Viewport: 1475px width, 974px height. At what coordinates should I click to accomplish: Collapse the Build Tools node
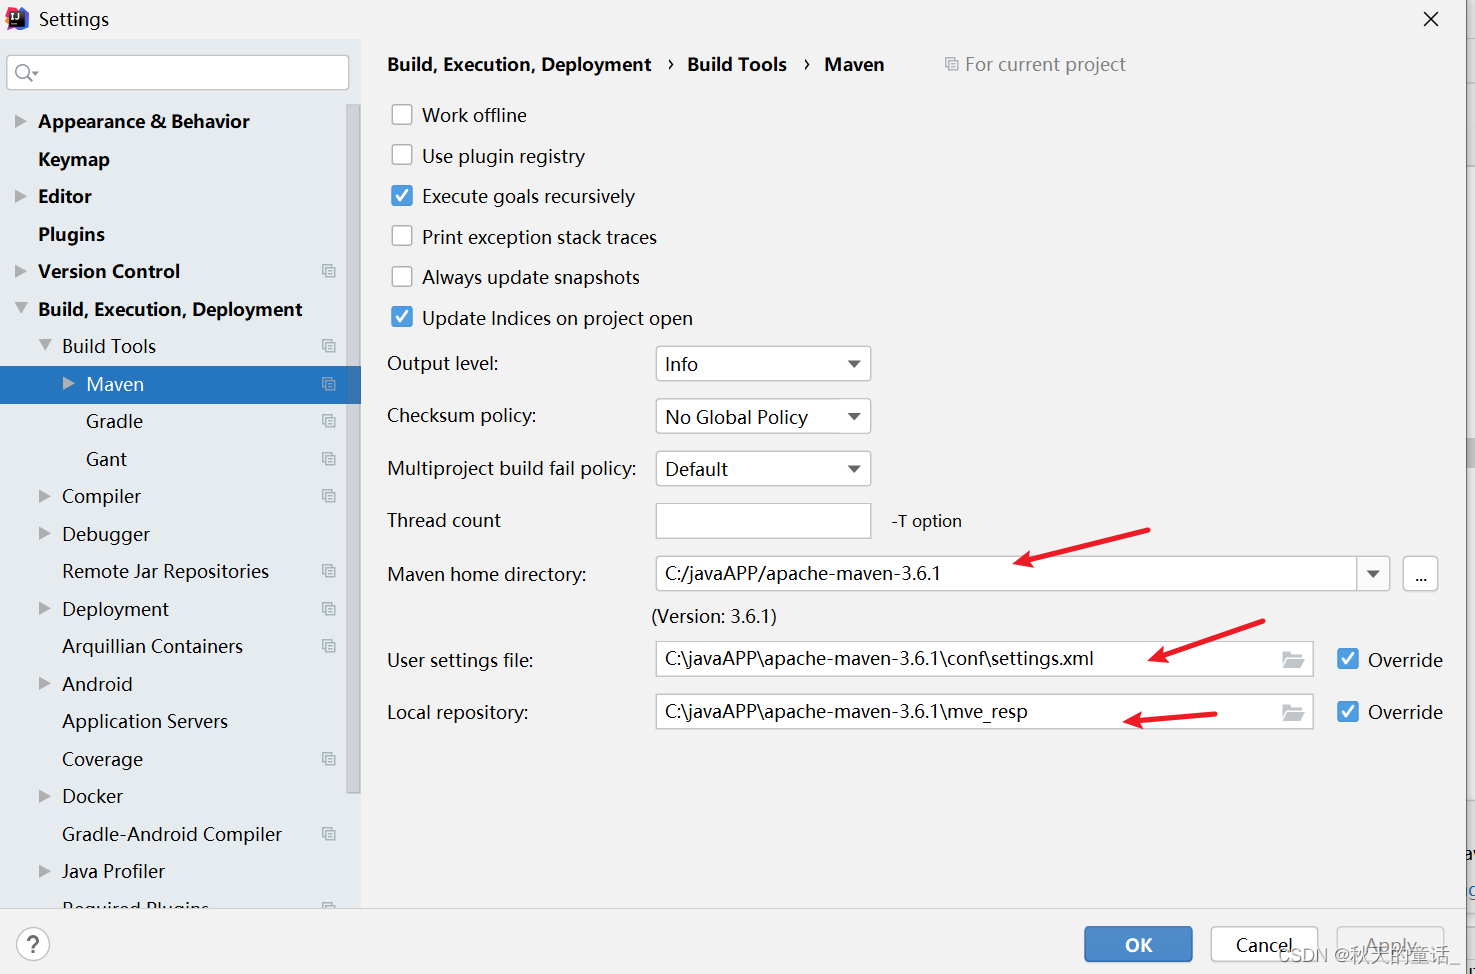point(45,345)
